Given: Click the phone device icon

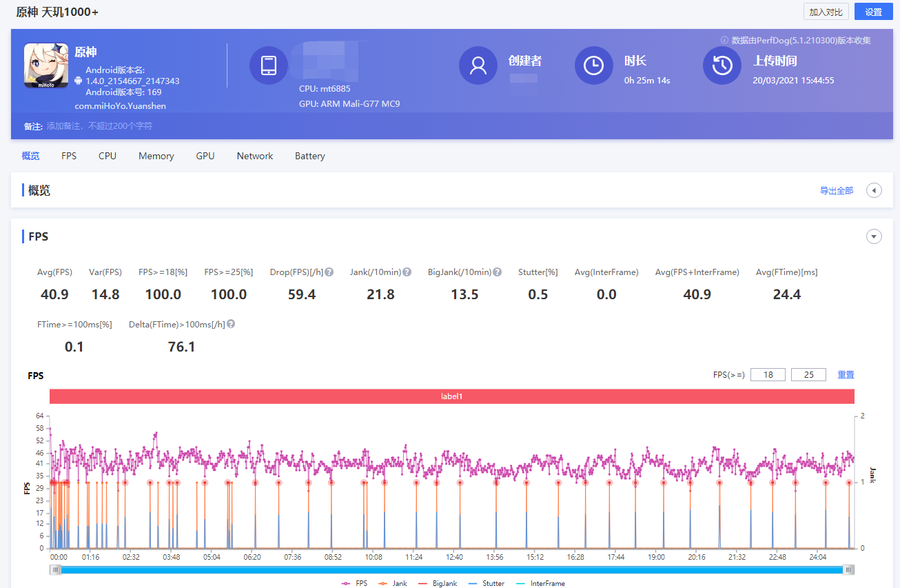Looking at the screenshot, I should pyautogui.click(x=268, y=66).
